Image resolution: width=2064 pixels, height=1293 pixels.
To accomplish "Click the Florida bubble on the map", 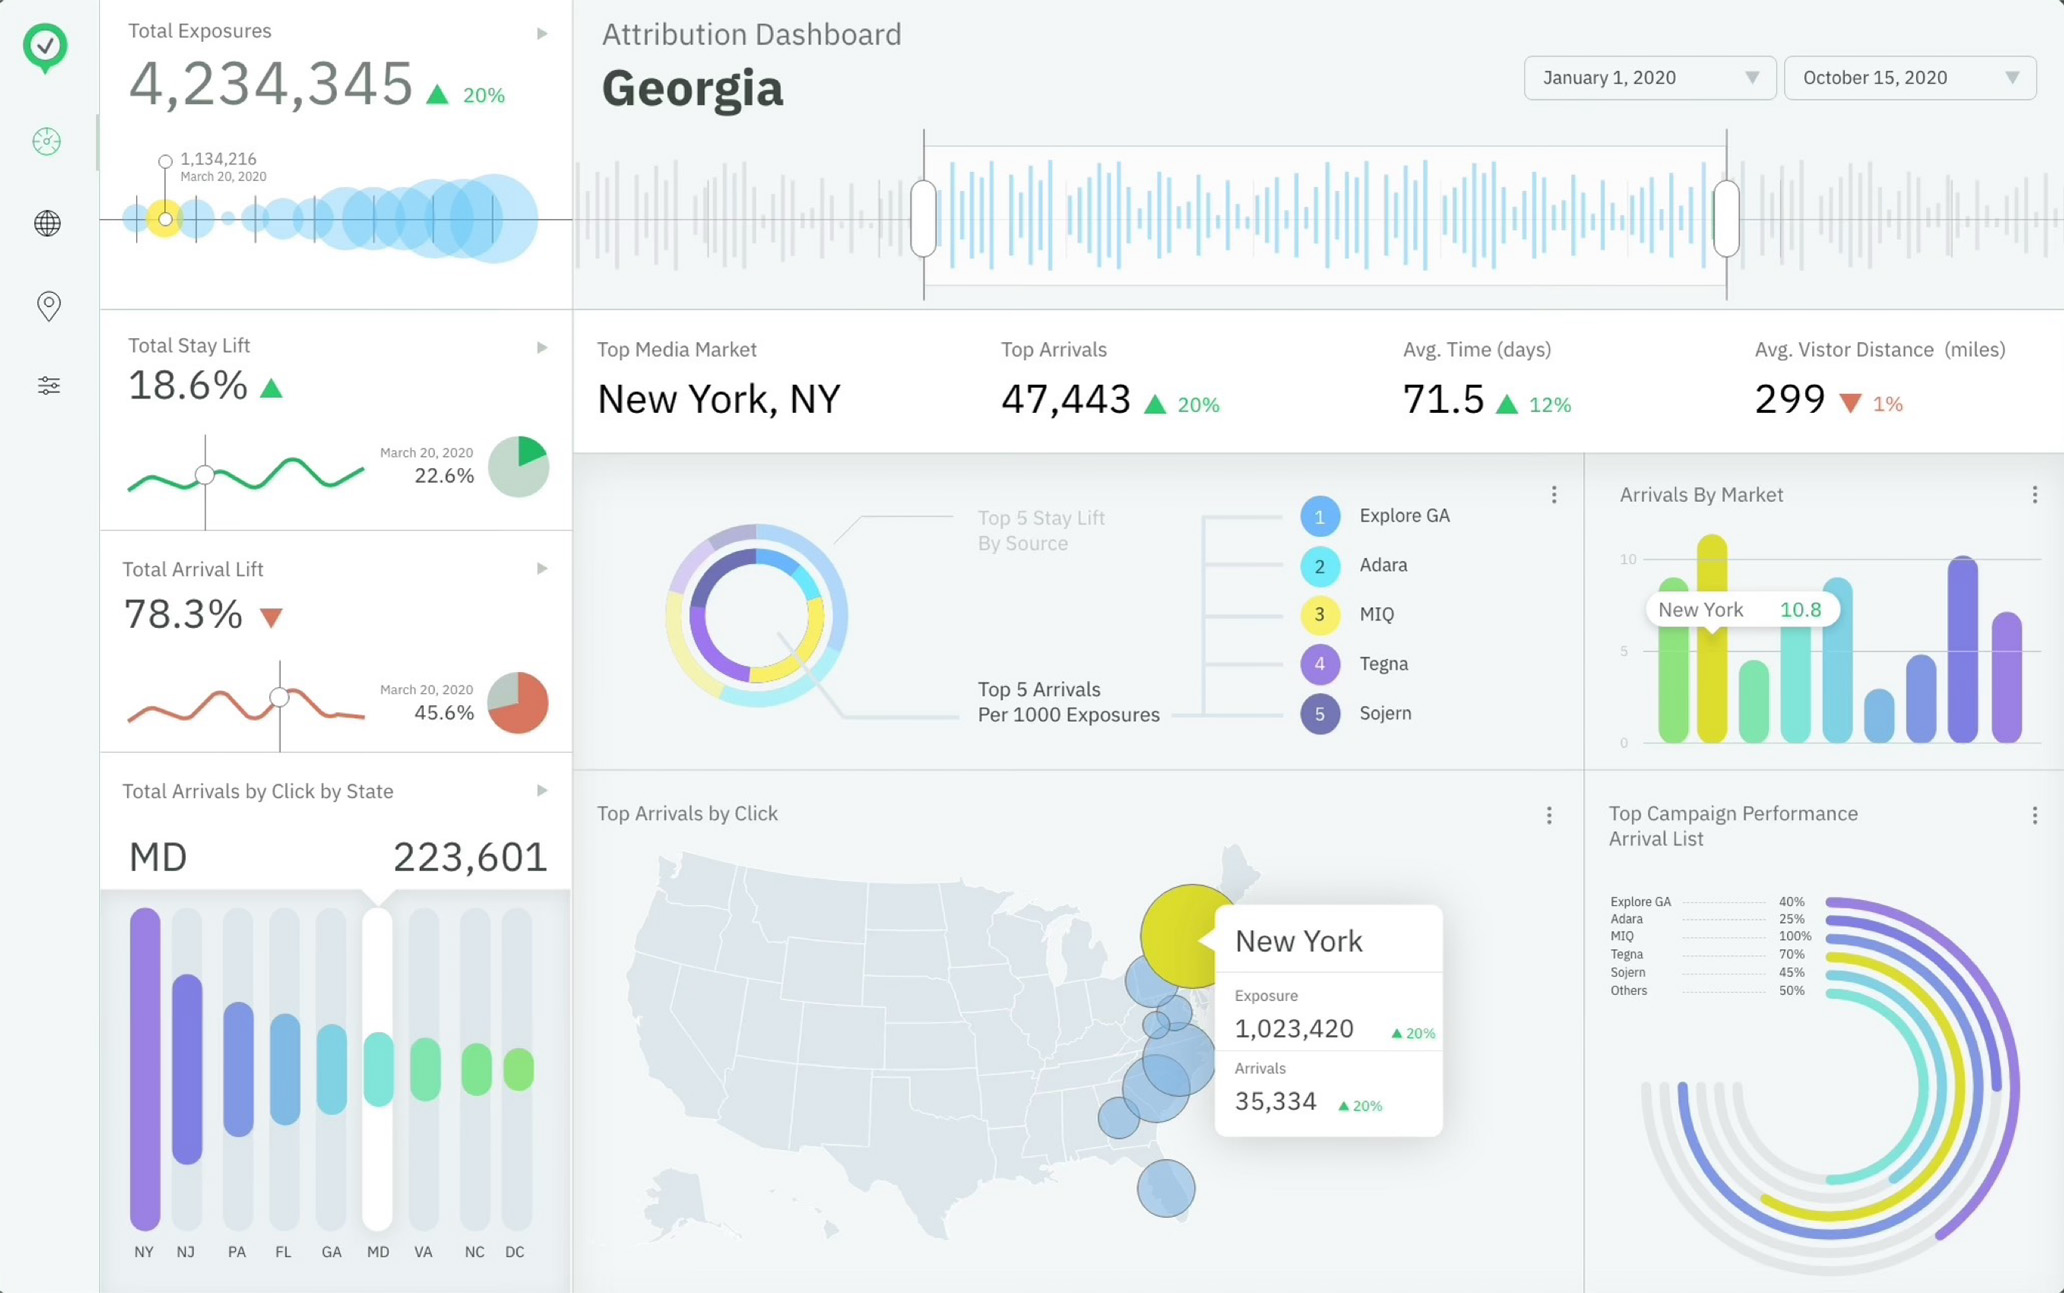I will (x=1166, y=1188).
